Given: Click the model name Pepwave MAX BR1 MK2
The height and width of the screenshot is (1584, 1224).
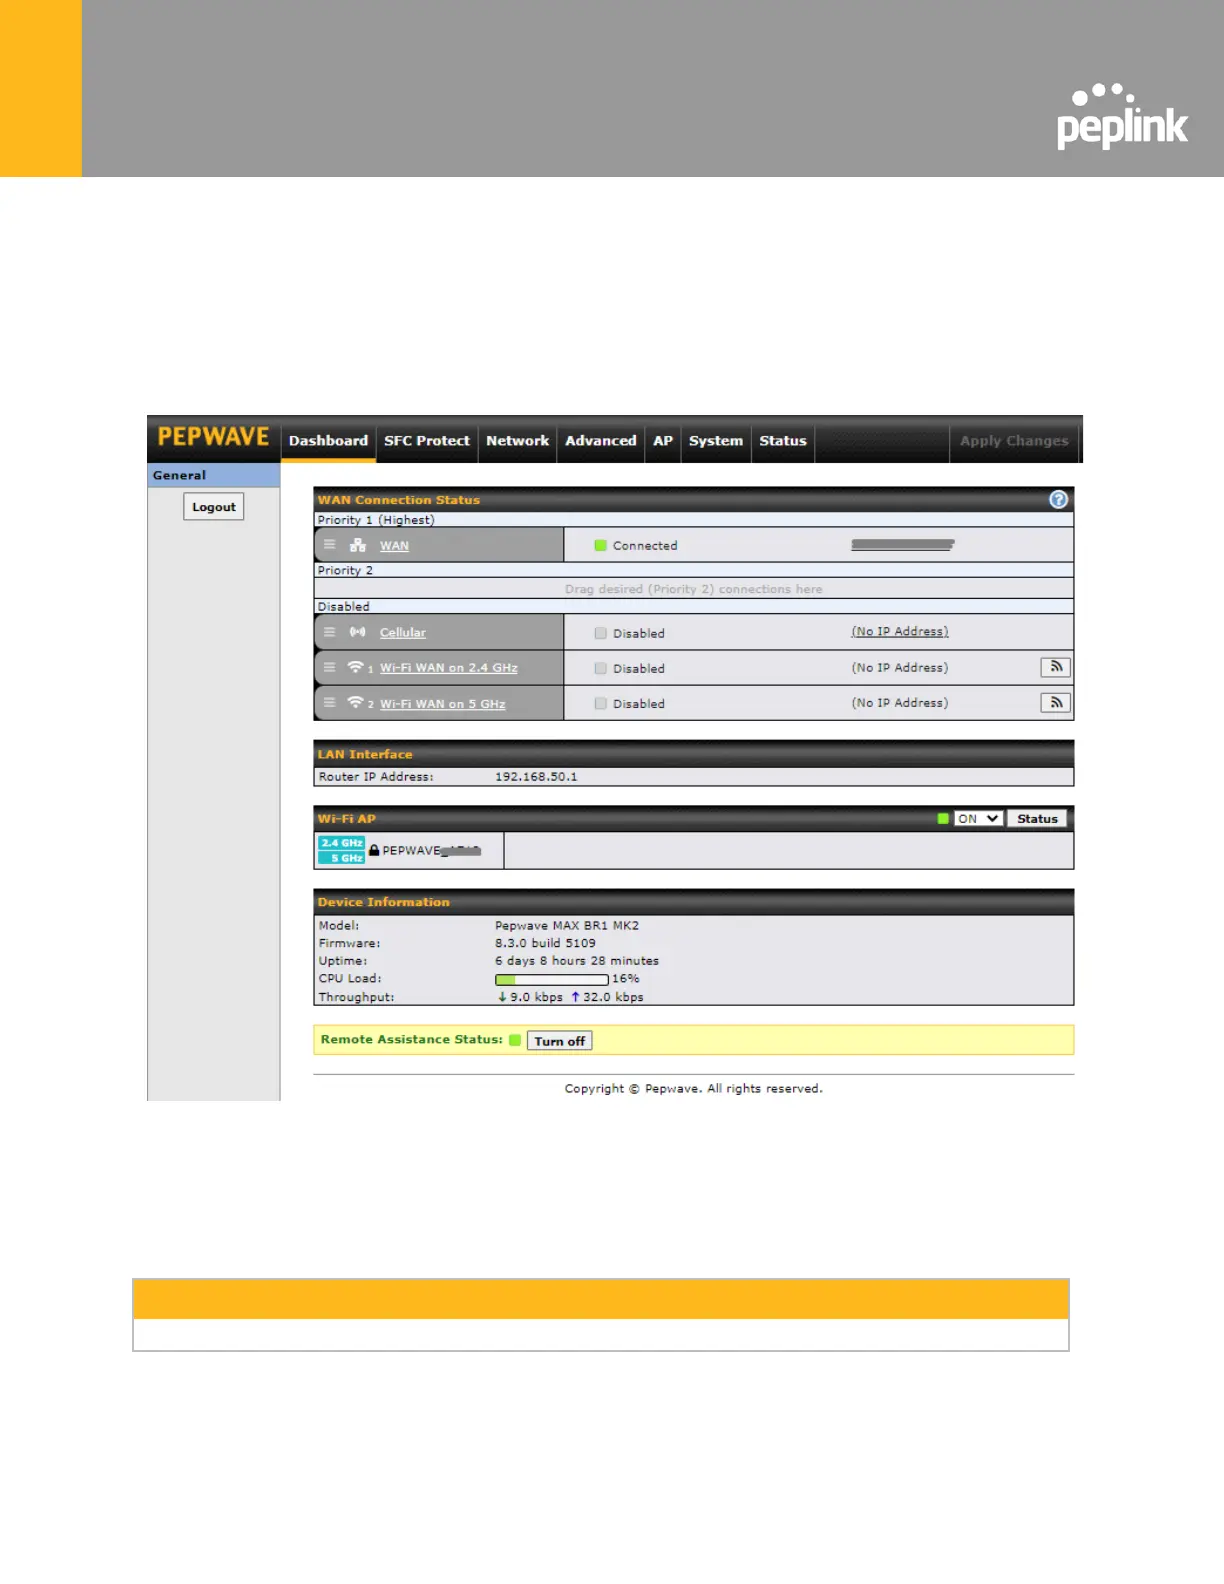Looking at the screenshot, I should coord(567,926).
